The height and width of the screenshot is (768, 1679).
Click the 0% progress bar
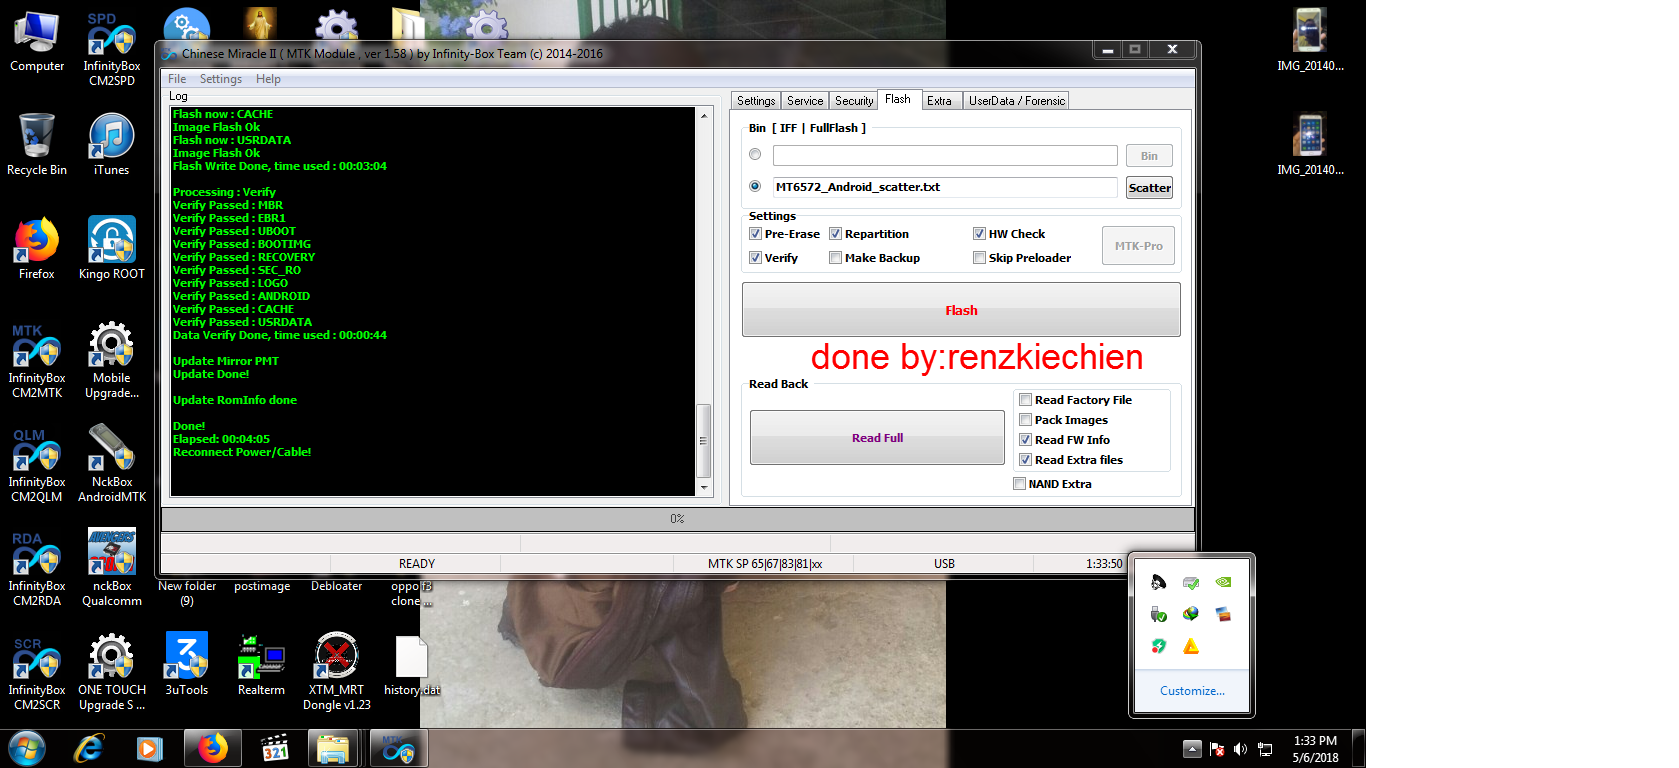[677, 519]
